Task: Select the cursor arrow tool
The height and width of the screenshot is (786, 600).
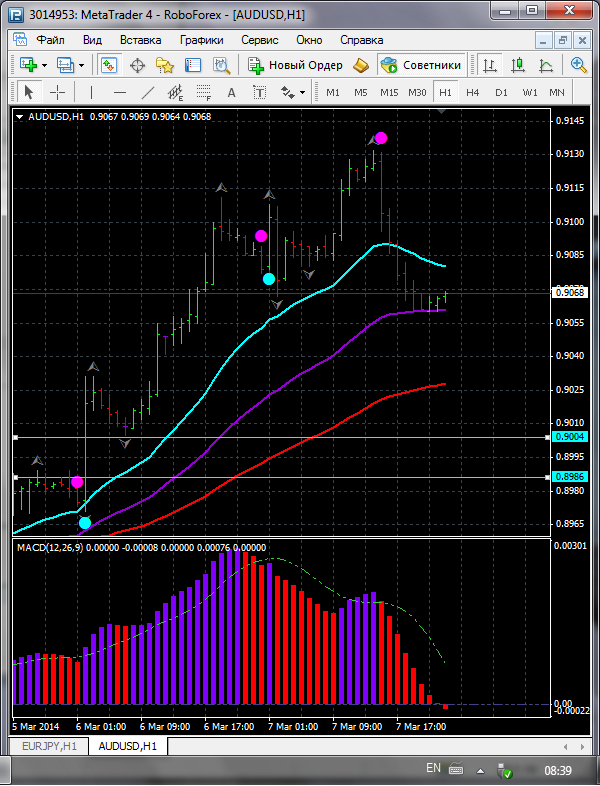Action: pyautogui.click(x=29, y=92)
